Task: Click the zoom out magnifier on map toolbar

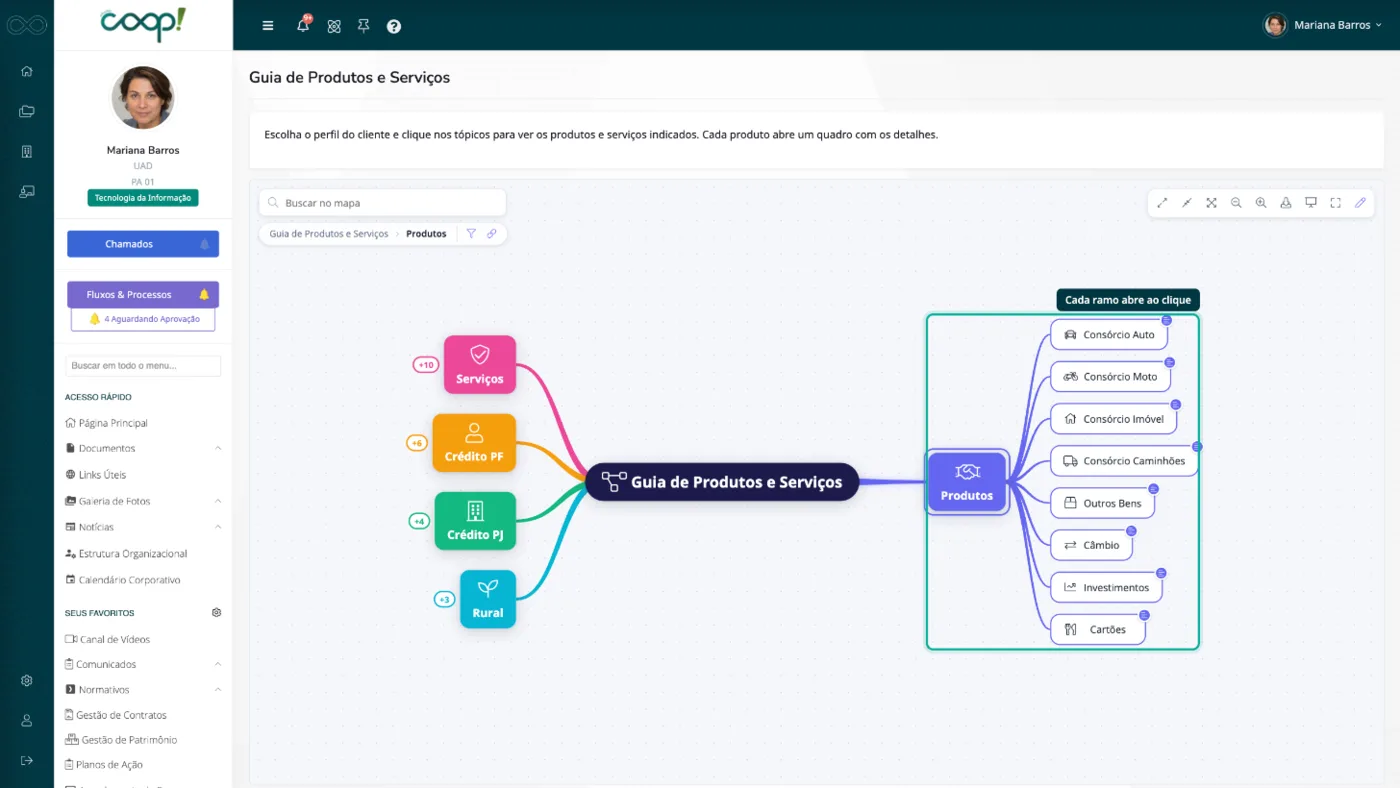Action: tap(1236, 203)
